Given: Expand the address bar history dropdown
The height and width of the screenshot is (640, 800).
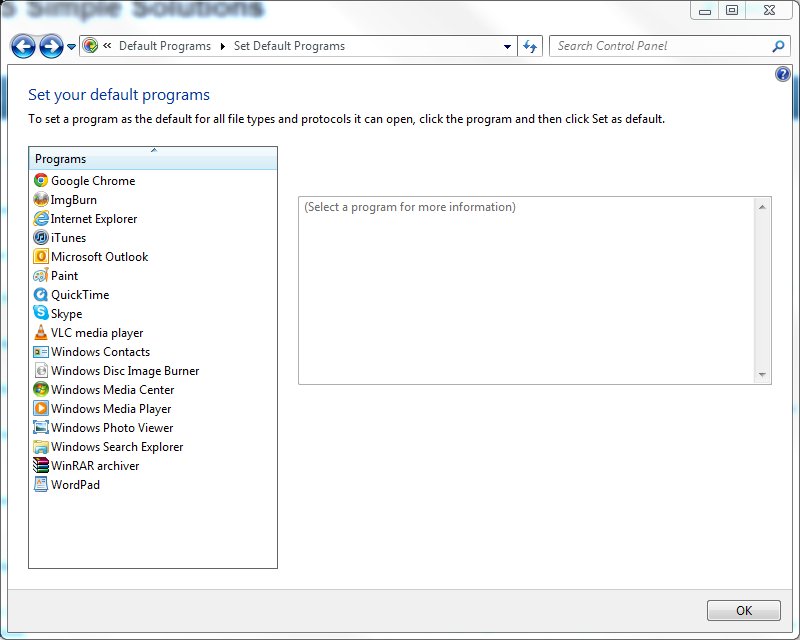Looking at the screenshot, I should pos(508,46).
